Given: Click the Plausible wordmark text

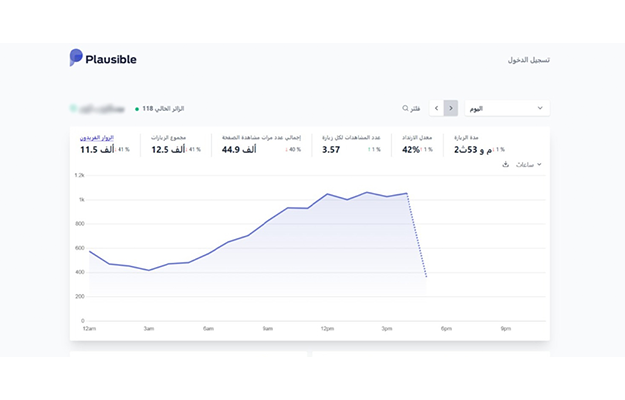Looking at the screenshot, I should (x=111, y=59).
